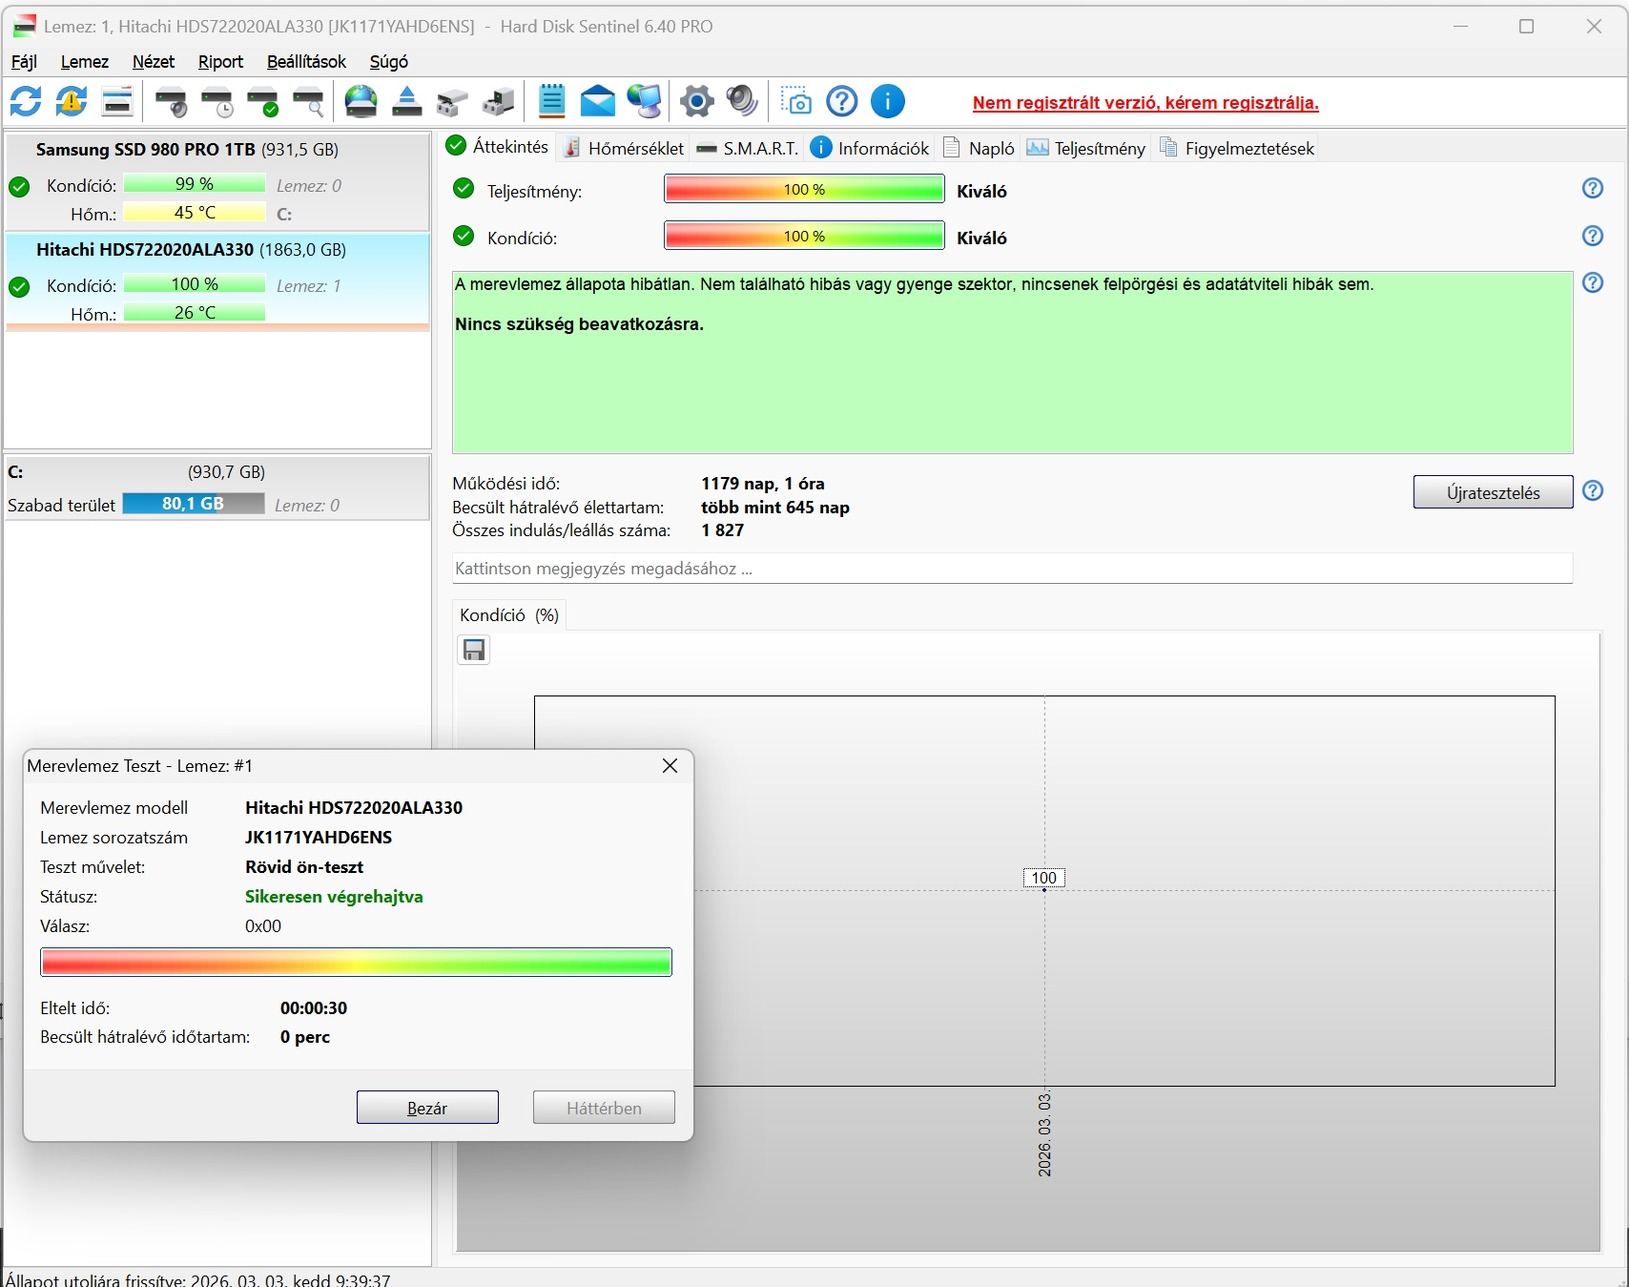Screen dimensions: 1629x1287
Task: Open the teal notepad report icon
Action: click(x=552, y=101)
